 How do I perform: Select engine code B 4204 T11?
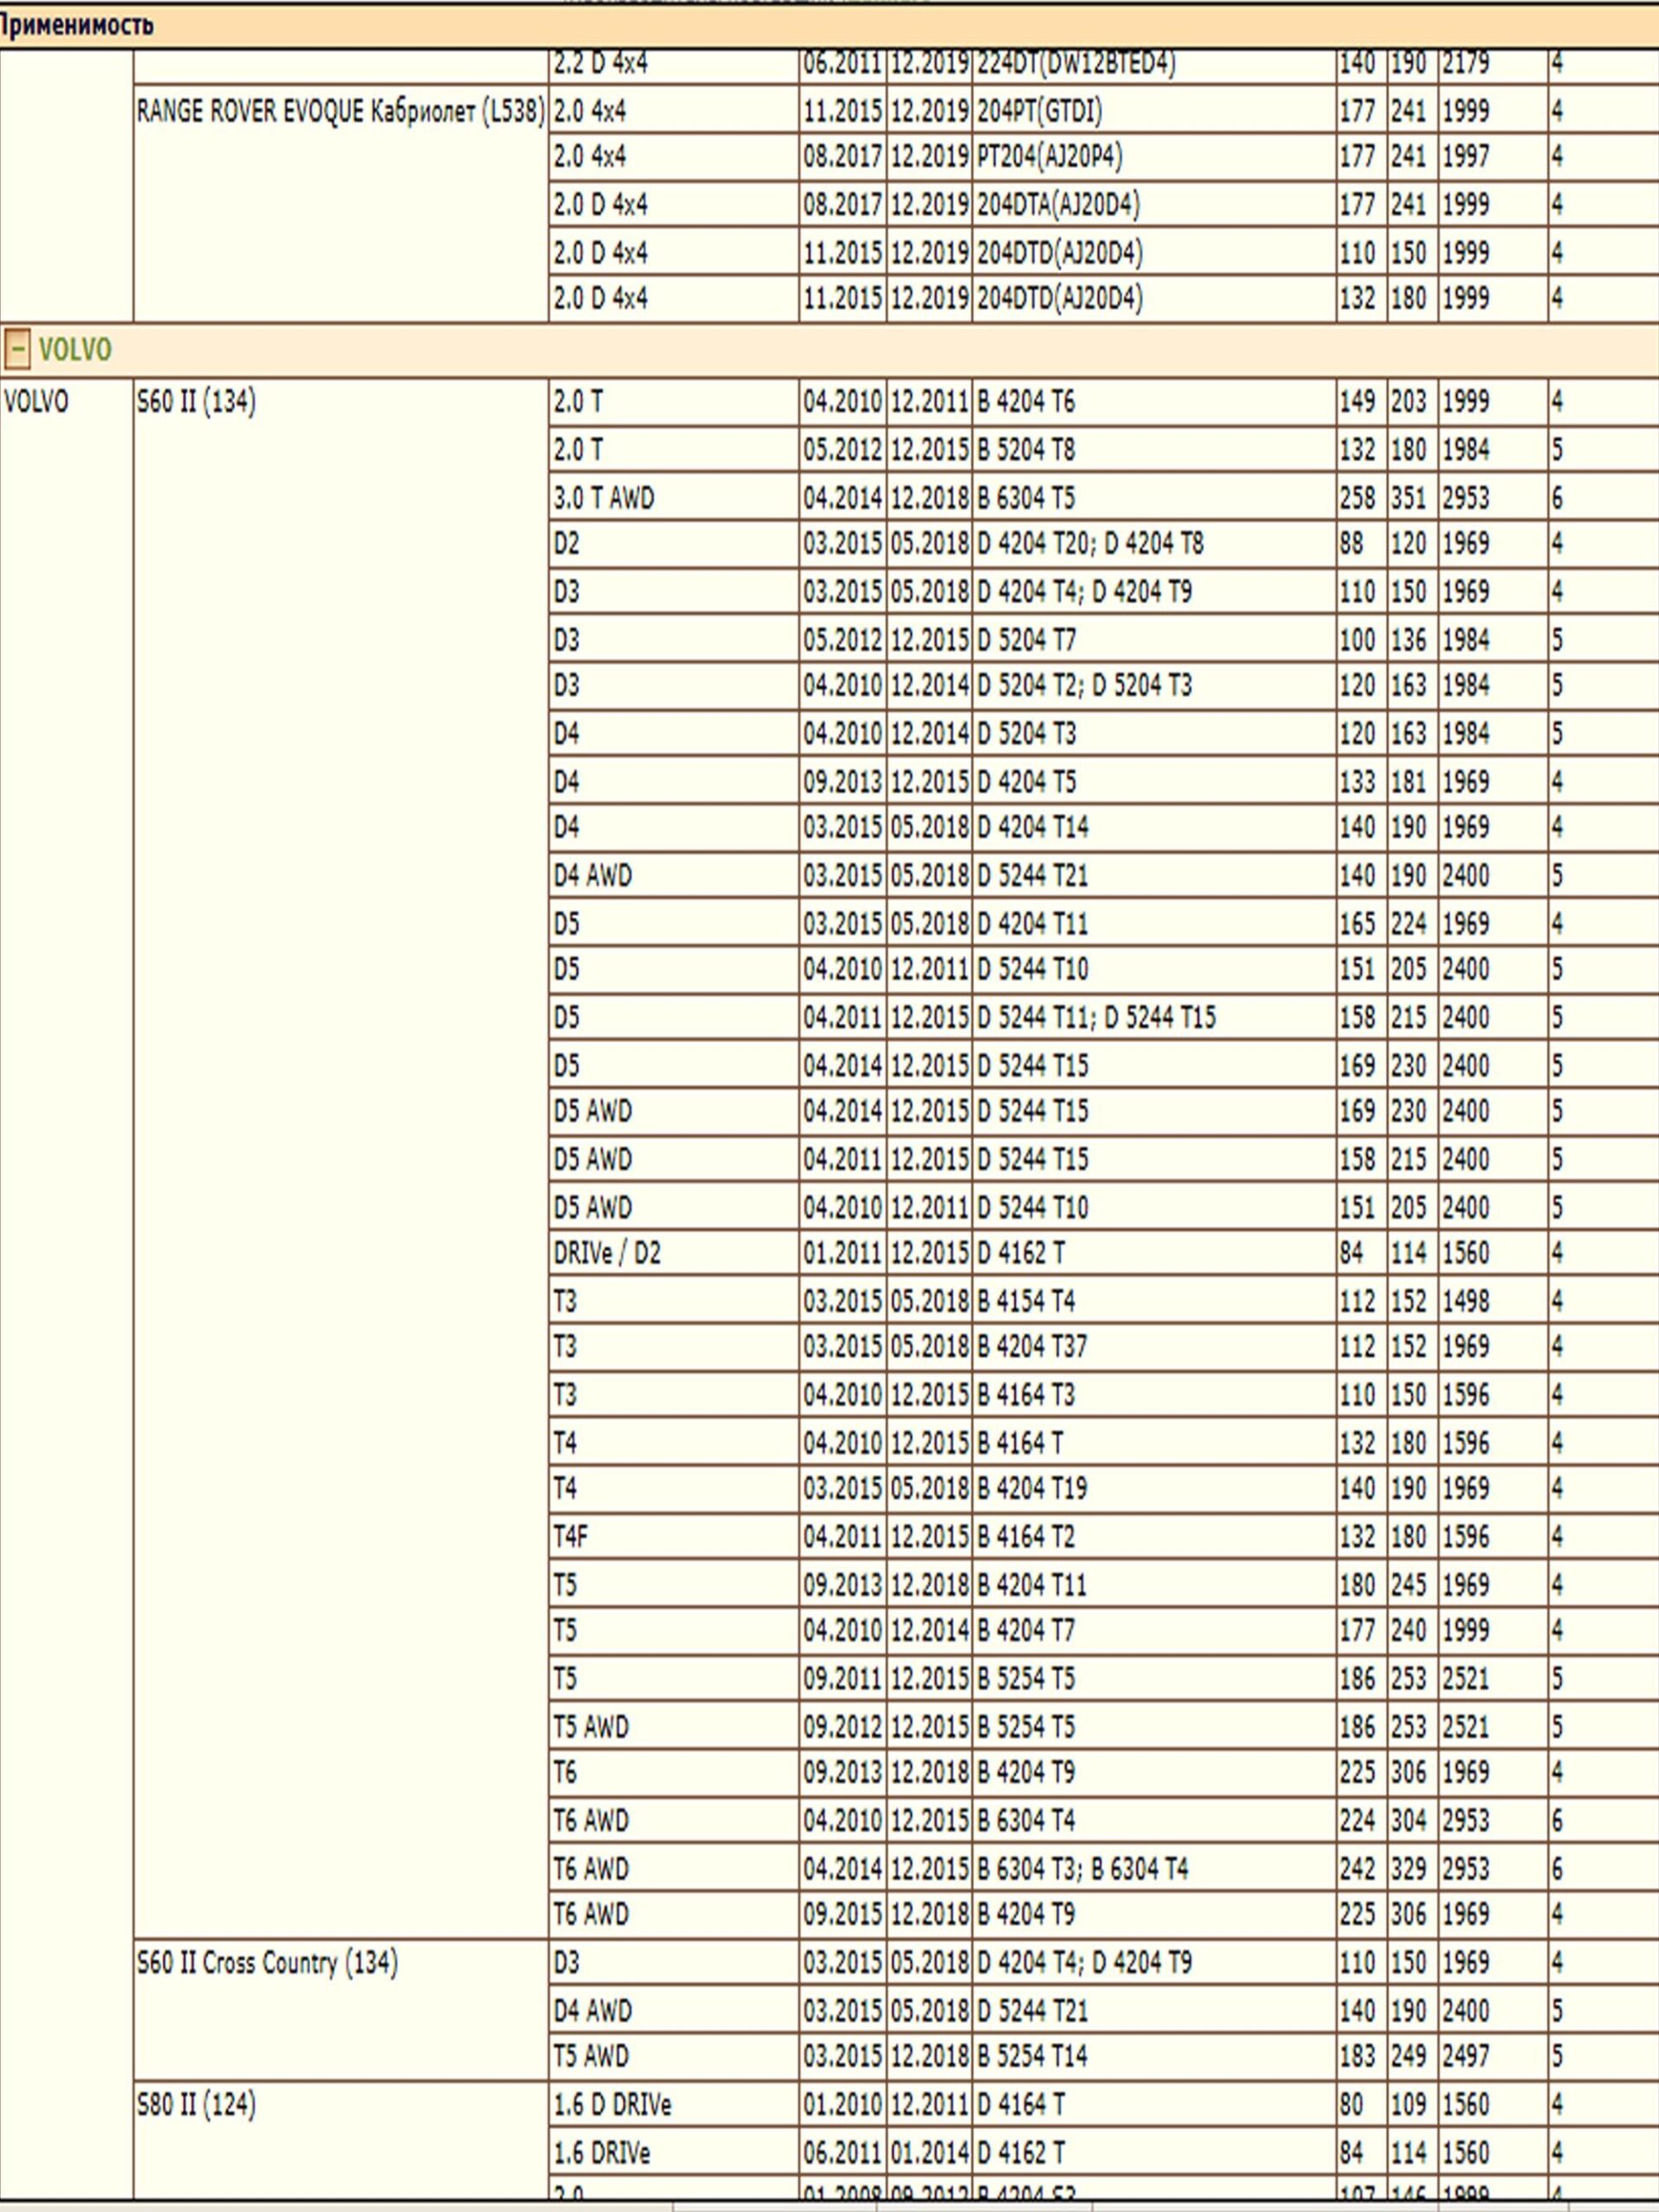point(1032,1585)
